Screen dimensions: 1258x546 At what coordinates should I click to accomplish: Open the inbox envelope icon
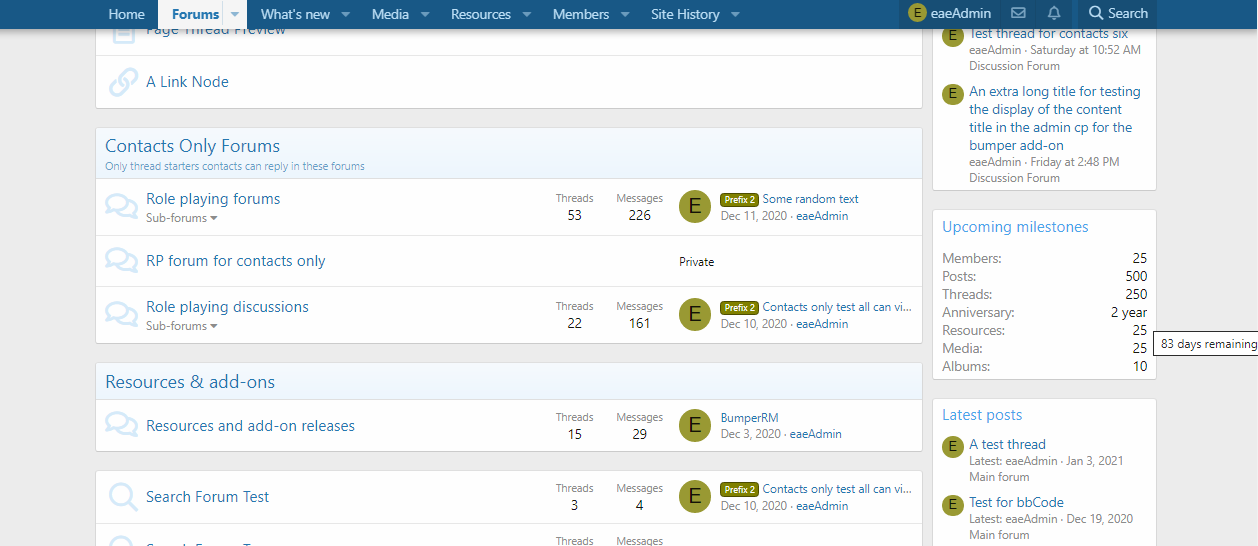(x=1018, y=14)
